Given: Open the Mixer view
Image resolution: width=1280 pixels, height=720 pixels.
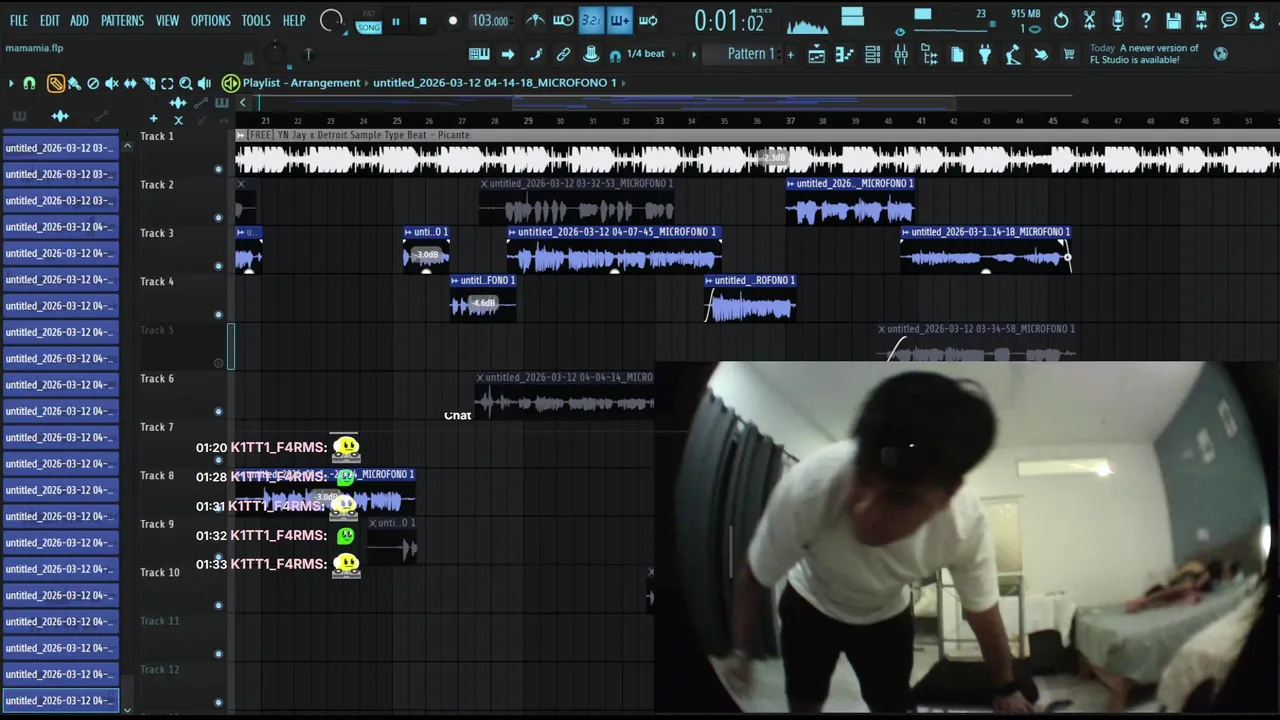Looking at the screenshot, I should point(900,55).
